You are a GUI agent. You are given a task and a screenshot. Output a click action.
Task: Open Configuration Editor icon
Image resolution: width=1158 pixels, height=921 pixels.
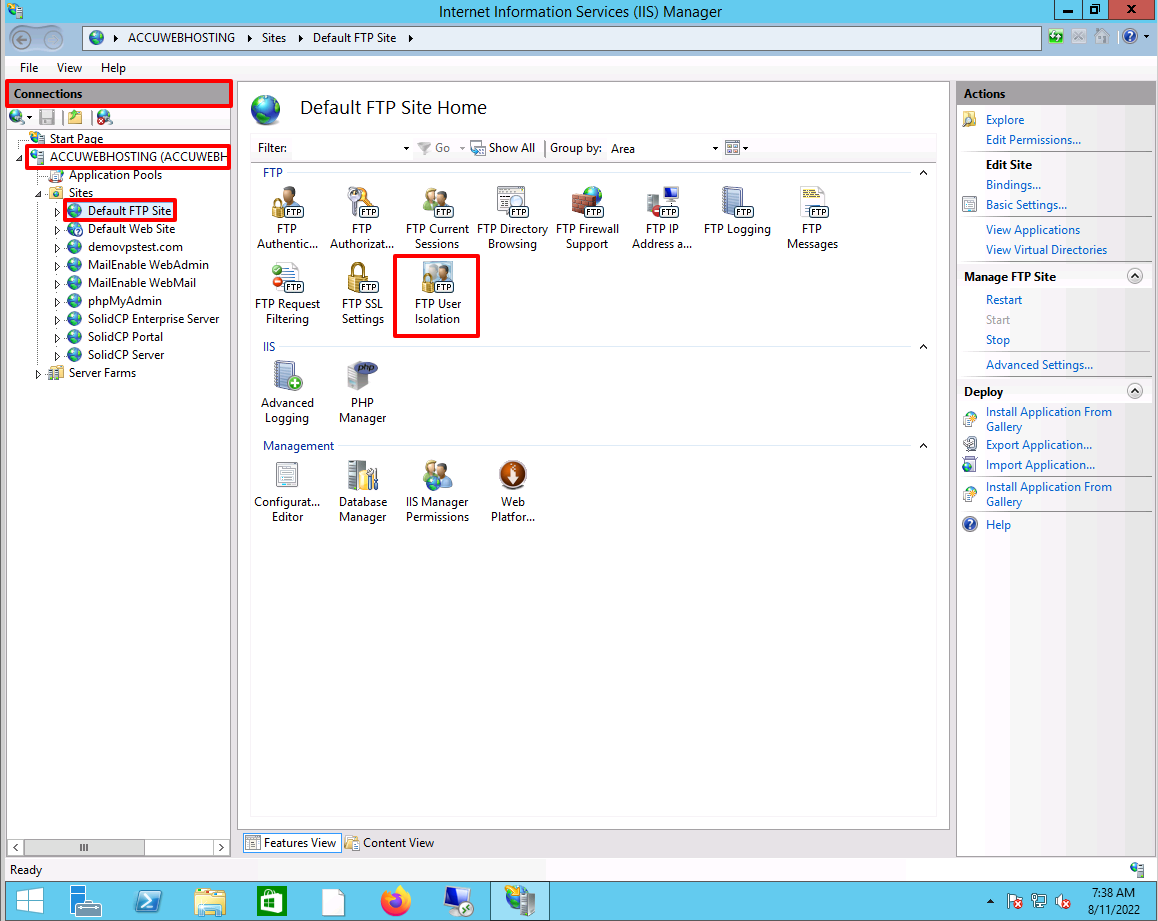[x=287, y=492]
